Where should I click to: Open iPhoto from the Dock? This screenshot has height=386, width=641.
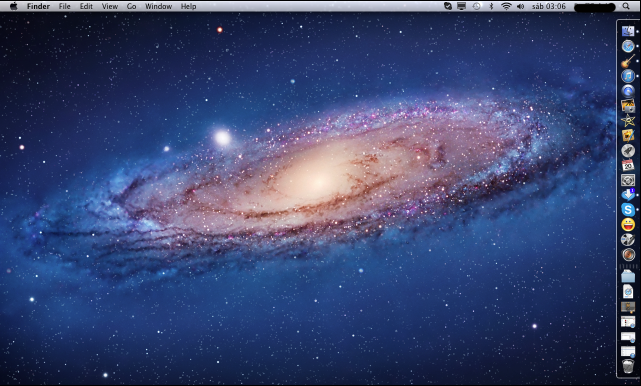coord(628,105)
